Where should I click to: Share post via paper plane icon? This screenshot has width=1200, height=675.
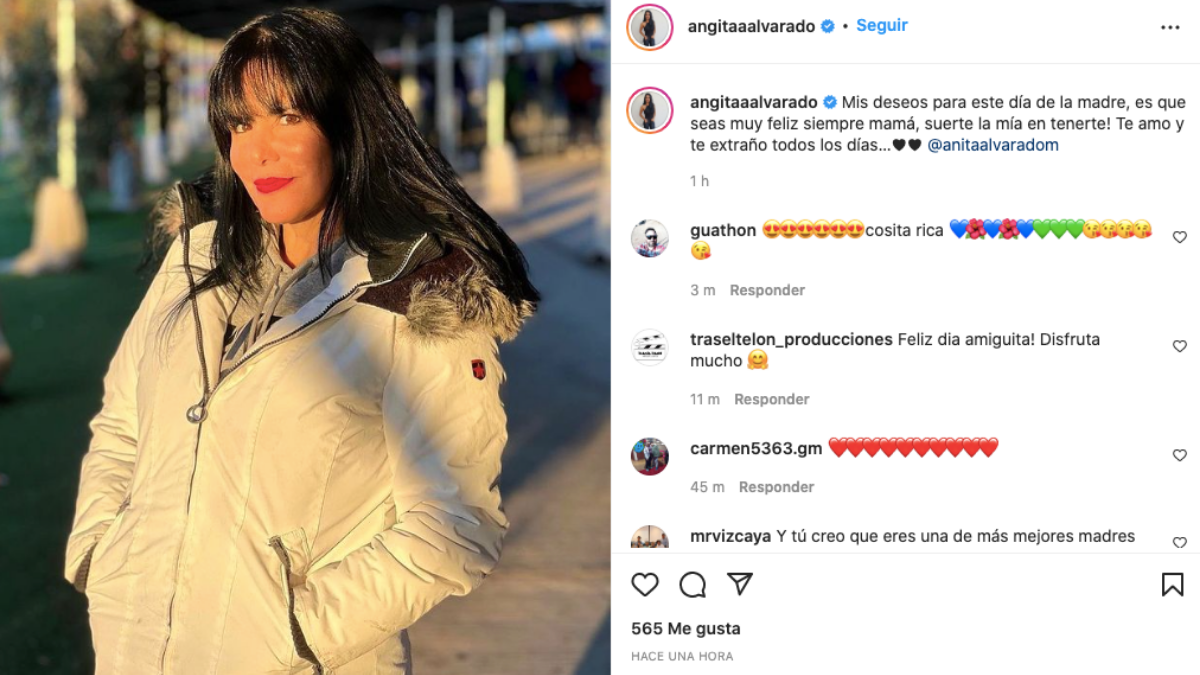click(x=740, y=584)
